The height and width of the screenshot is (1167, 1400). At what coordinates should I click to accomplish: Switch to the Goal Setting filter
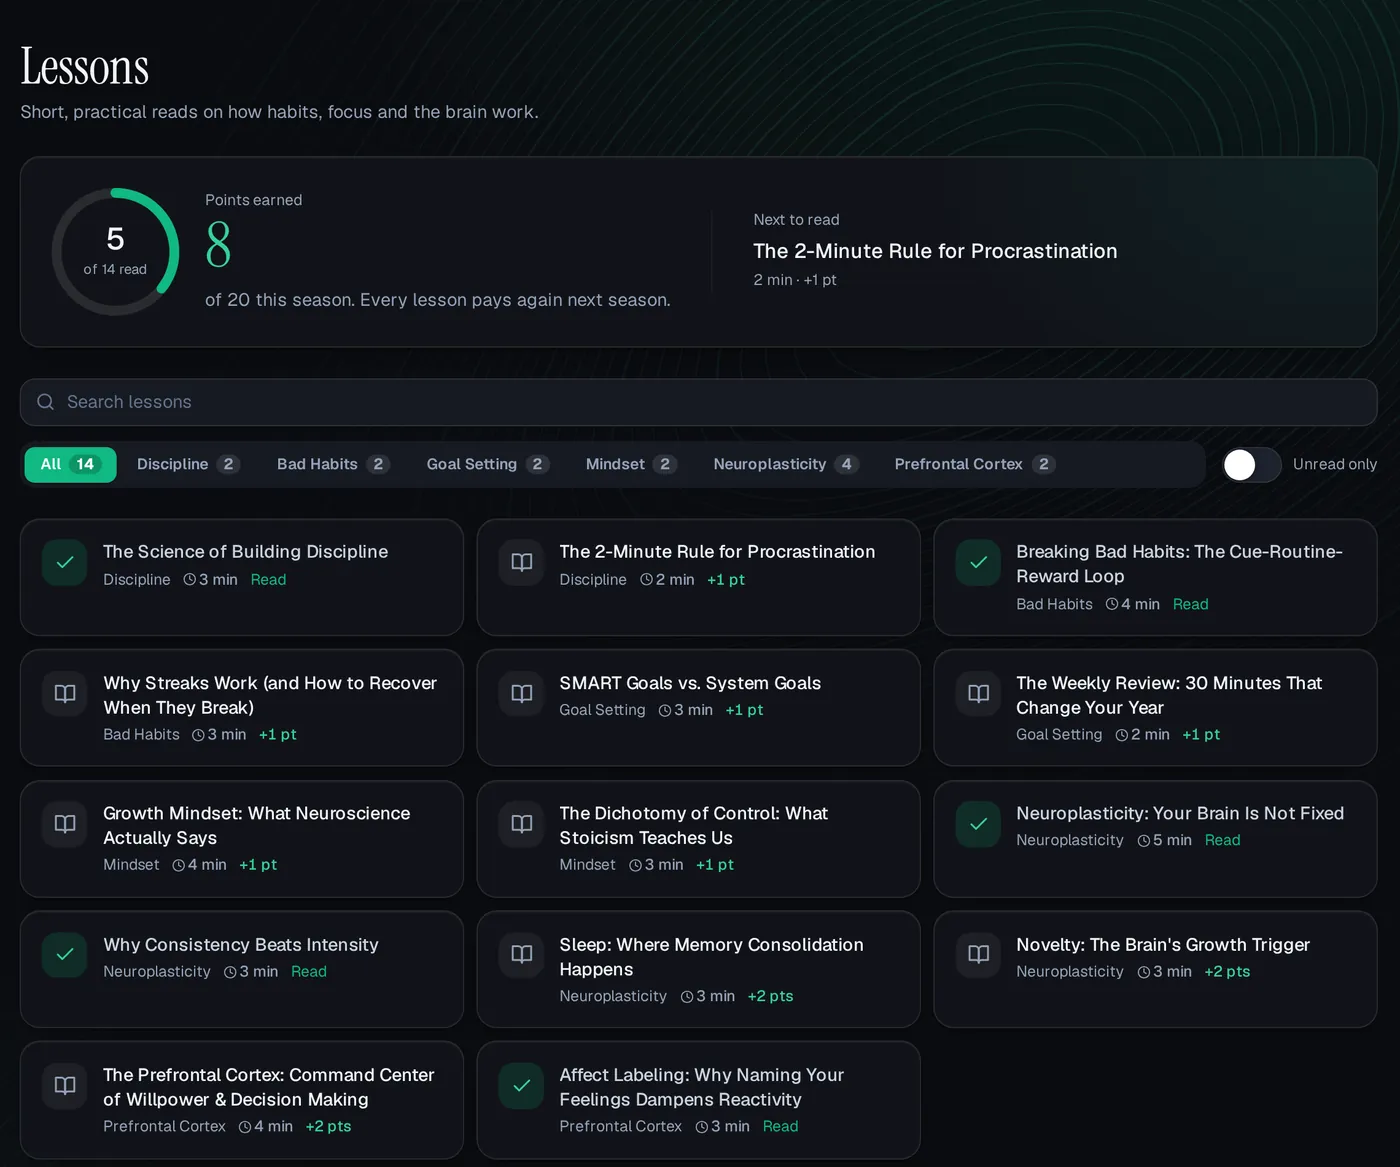pyautogui.click(x=487, y=465)
